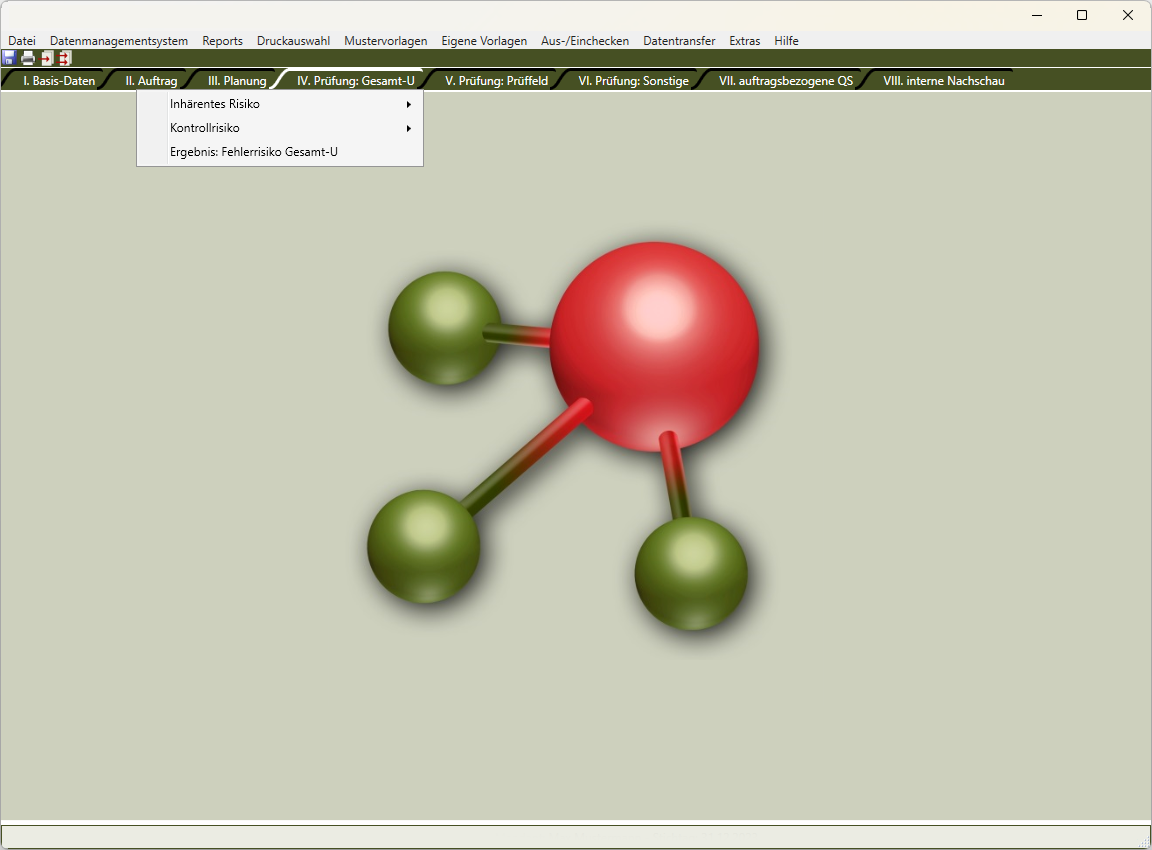Click the blue floppy disk save icon
This screenshot has height=850, width=1152.
coord(9,58)
